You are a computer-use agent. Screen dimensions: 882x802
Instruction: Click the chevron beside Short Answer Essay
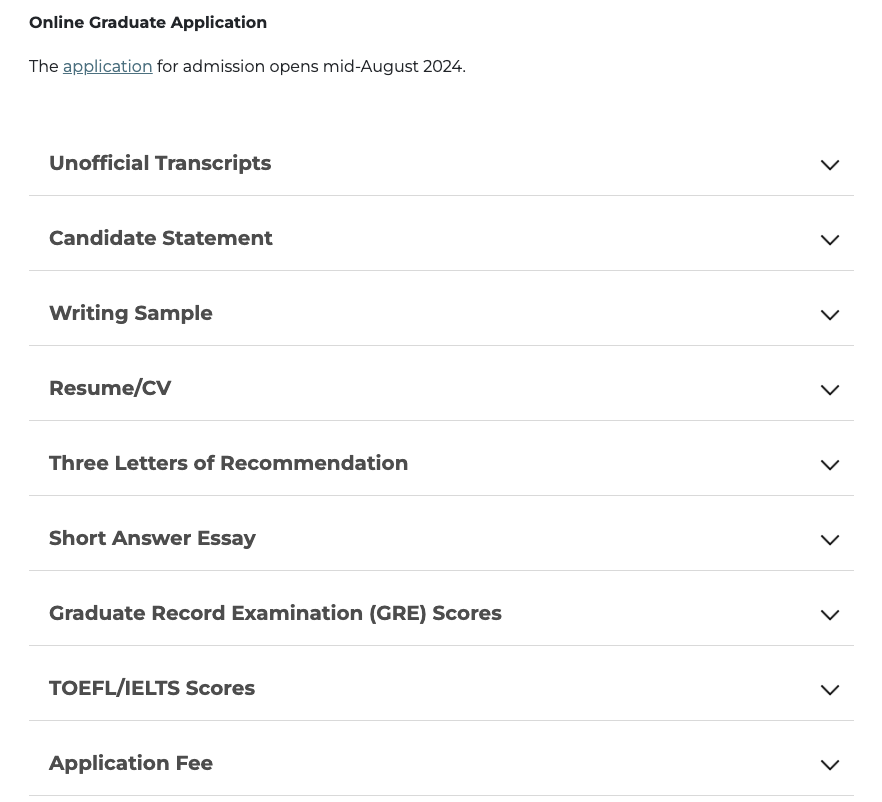830,540
